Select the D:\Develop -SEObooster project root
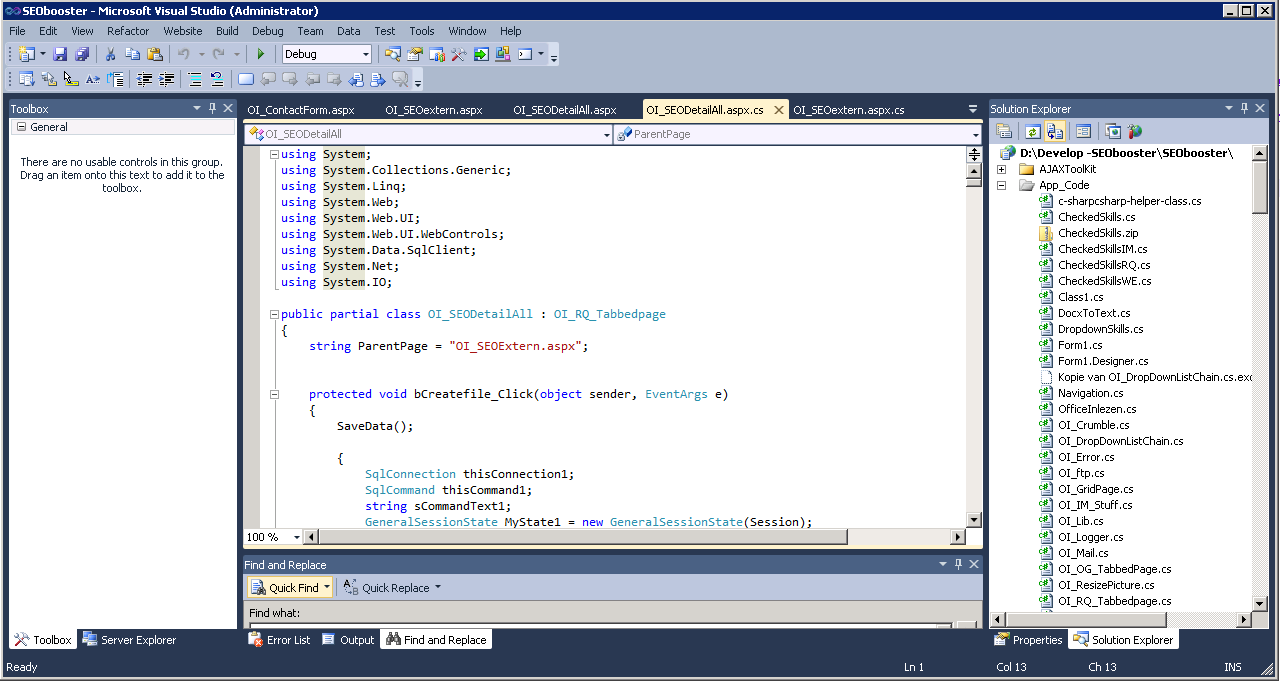 coord(1126,153)
